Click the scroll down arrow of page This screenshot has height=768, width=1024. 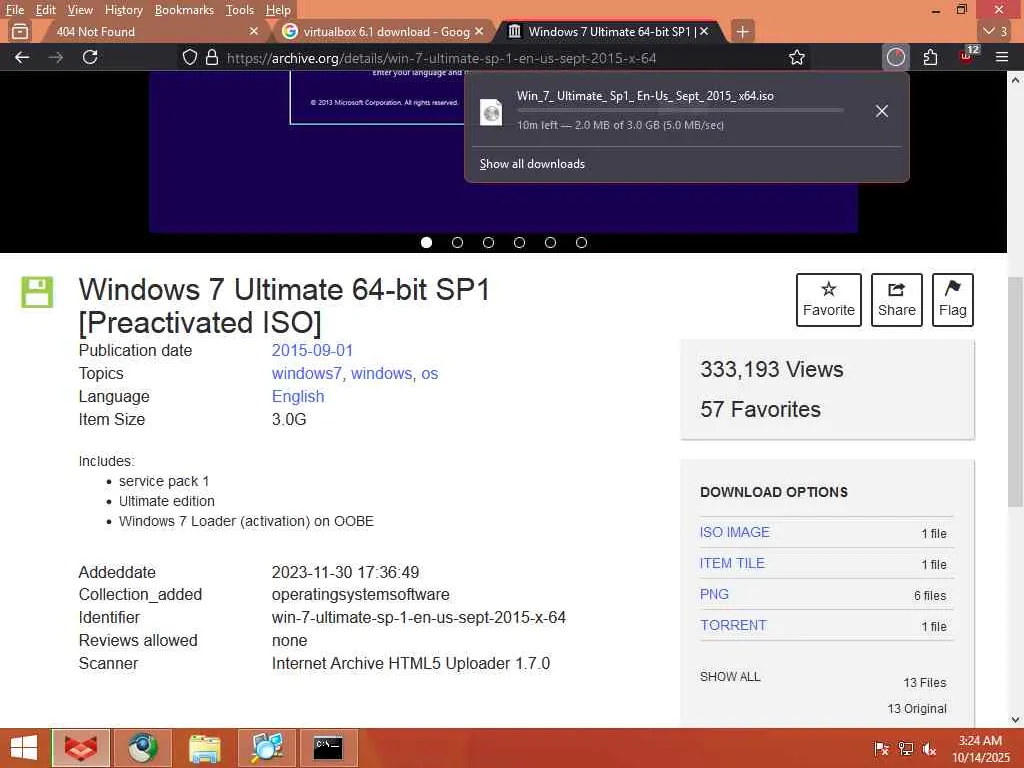(x=1015, y=720)
